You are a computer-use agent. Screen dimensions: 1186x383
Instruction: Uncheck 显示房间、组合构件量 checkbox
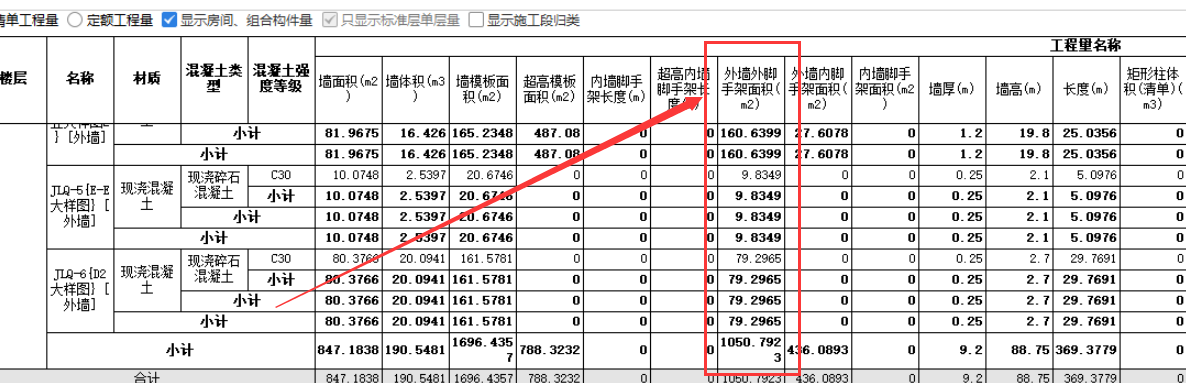pos(169,20)
